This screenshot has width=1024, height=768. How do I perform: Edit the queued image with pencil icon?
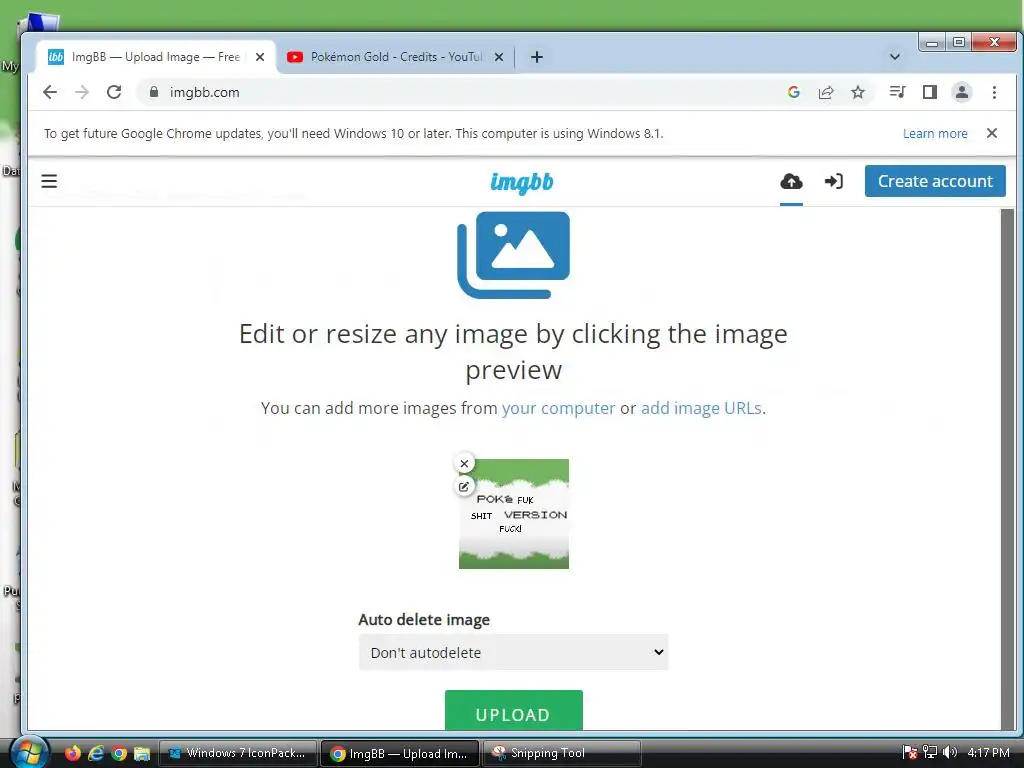464,487
